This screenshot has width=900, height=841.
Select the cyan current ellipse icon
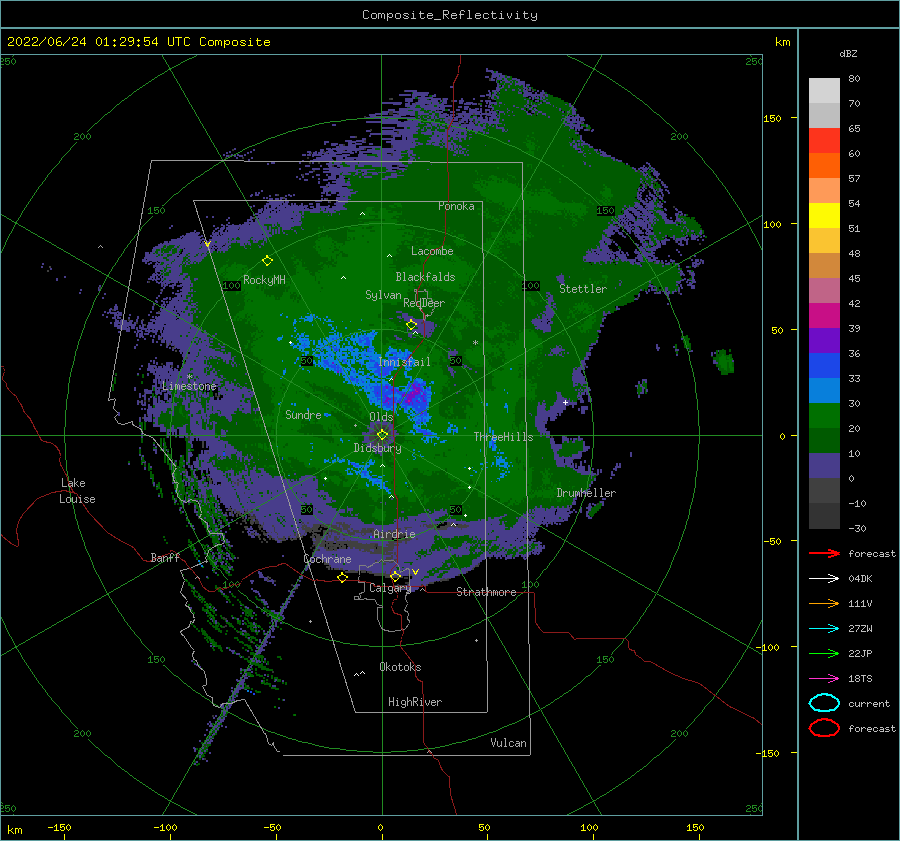(824, 703)
